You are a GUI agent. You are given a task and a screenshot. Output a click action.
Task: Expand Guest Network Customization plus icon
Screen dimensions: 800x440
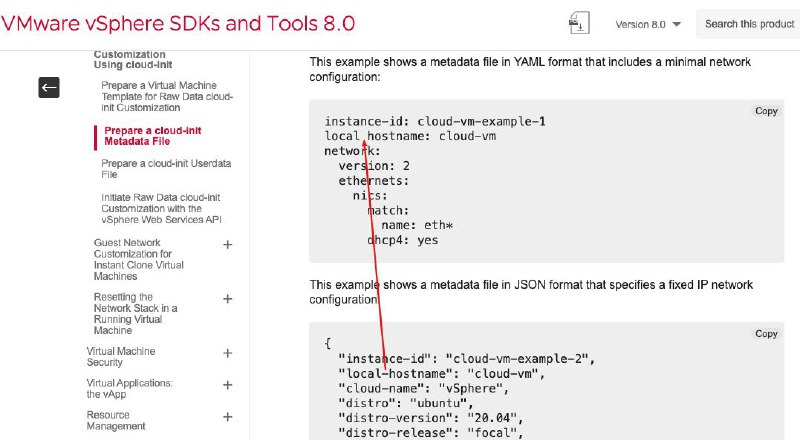pyautogui.click(x=227, y=245)
